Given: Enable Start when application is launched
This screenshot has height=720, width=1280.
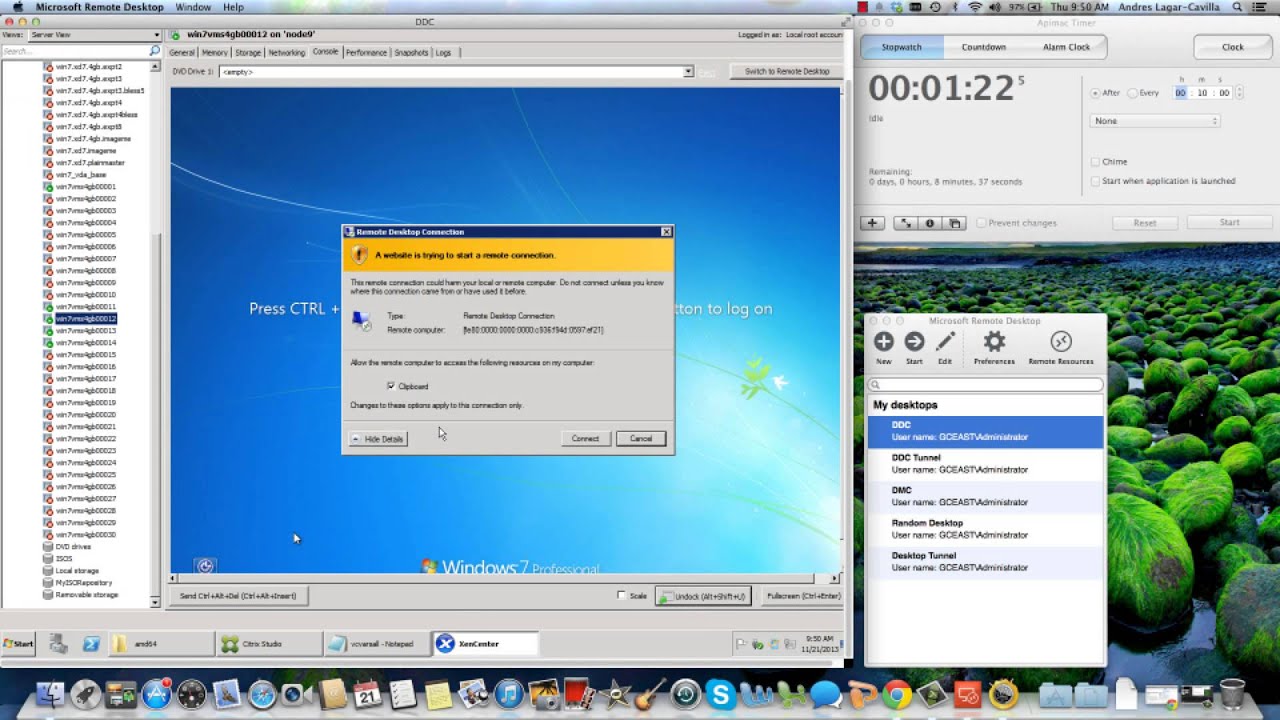Looking at the screenshot, I should pyautogui.click(x=1095, y=181).
